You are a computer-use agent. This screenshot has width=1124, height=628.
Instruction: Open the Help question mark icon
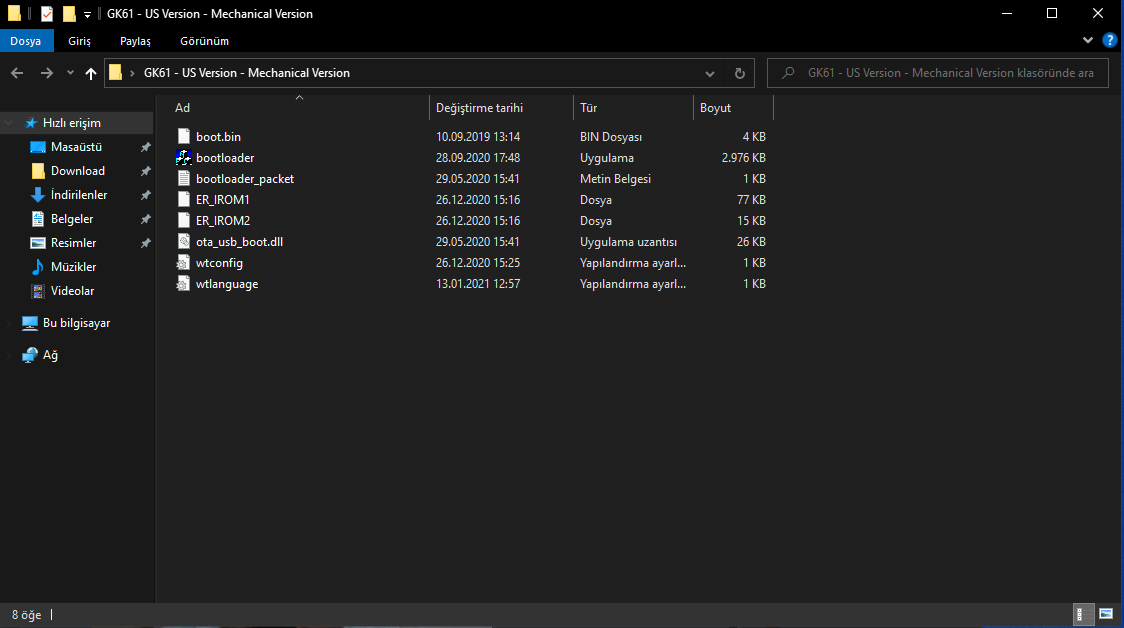coord(1109,41)
